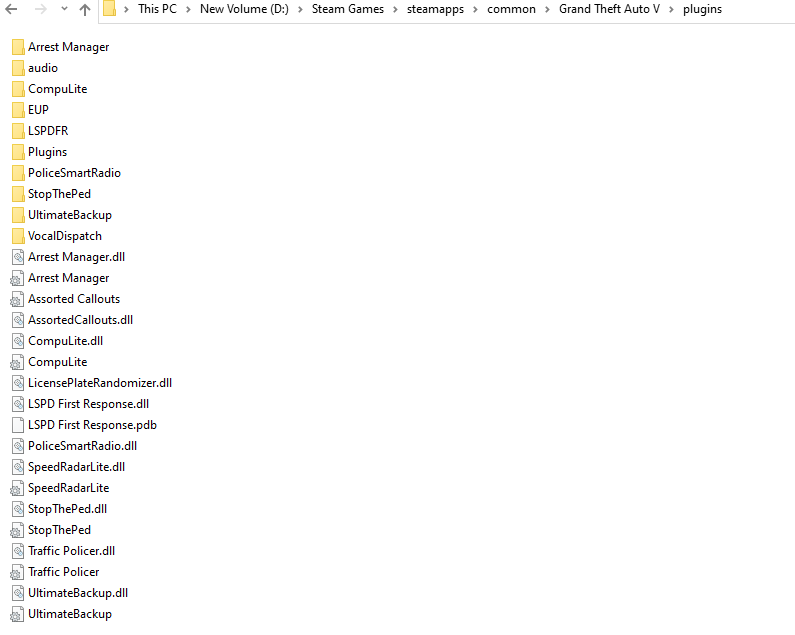Select LSPD First Response.dll file icon

(18, 404)
